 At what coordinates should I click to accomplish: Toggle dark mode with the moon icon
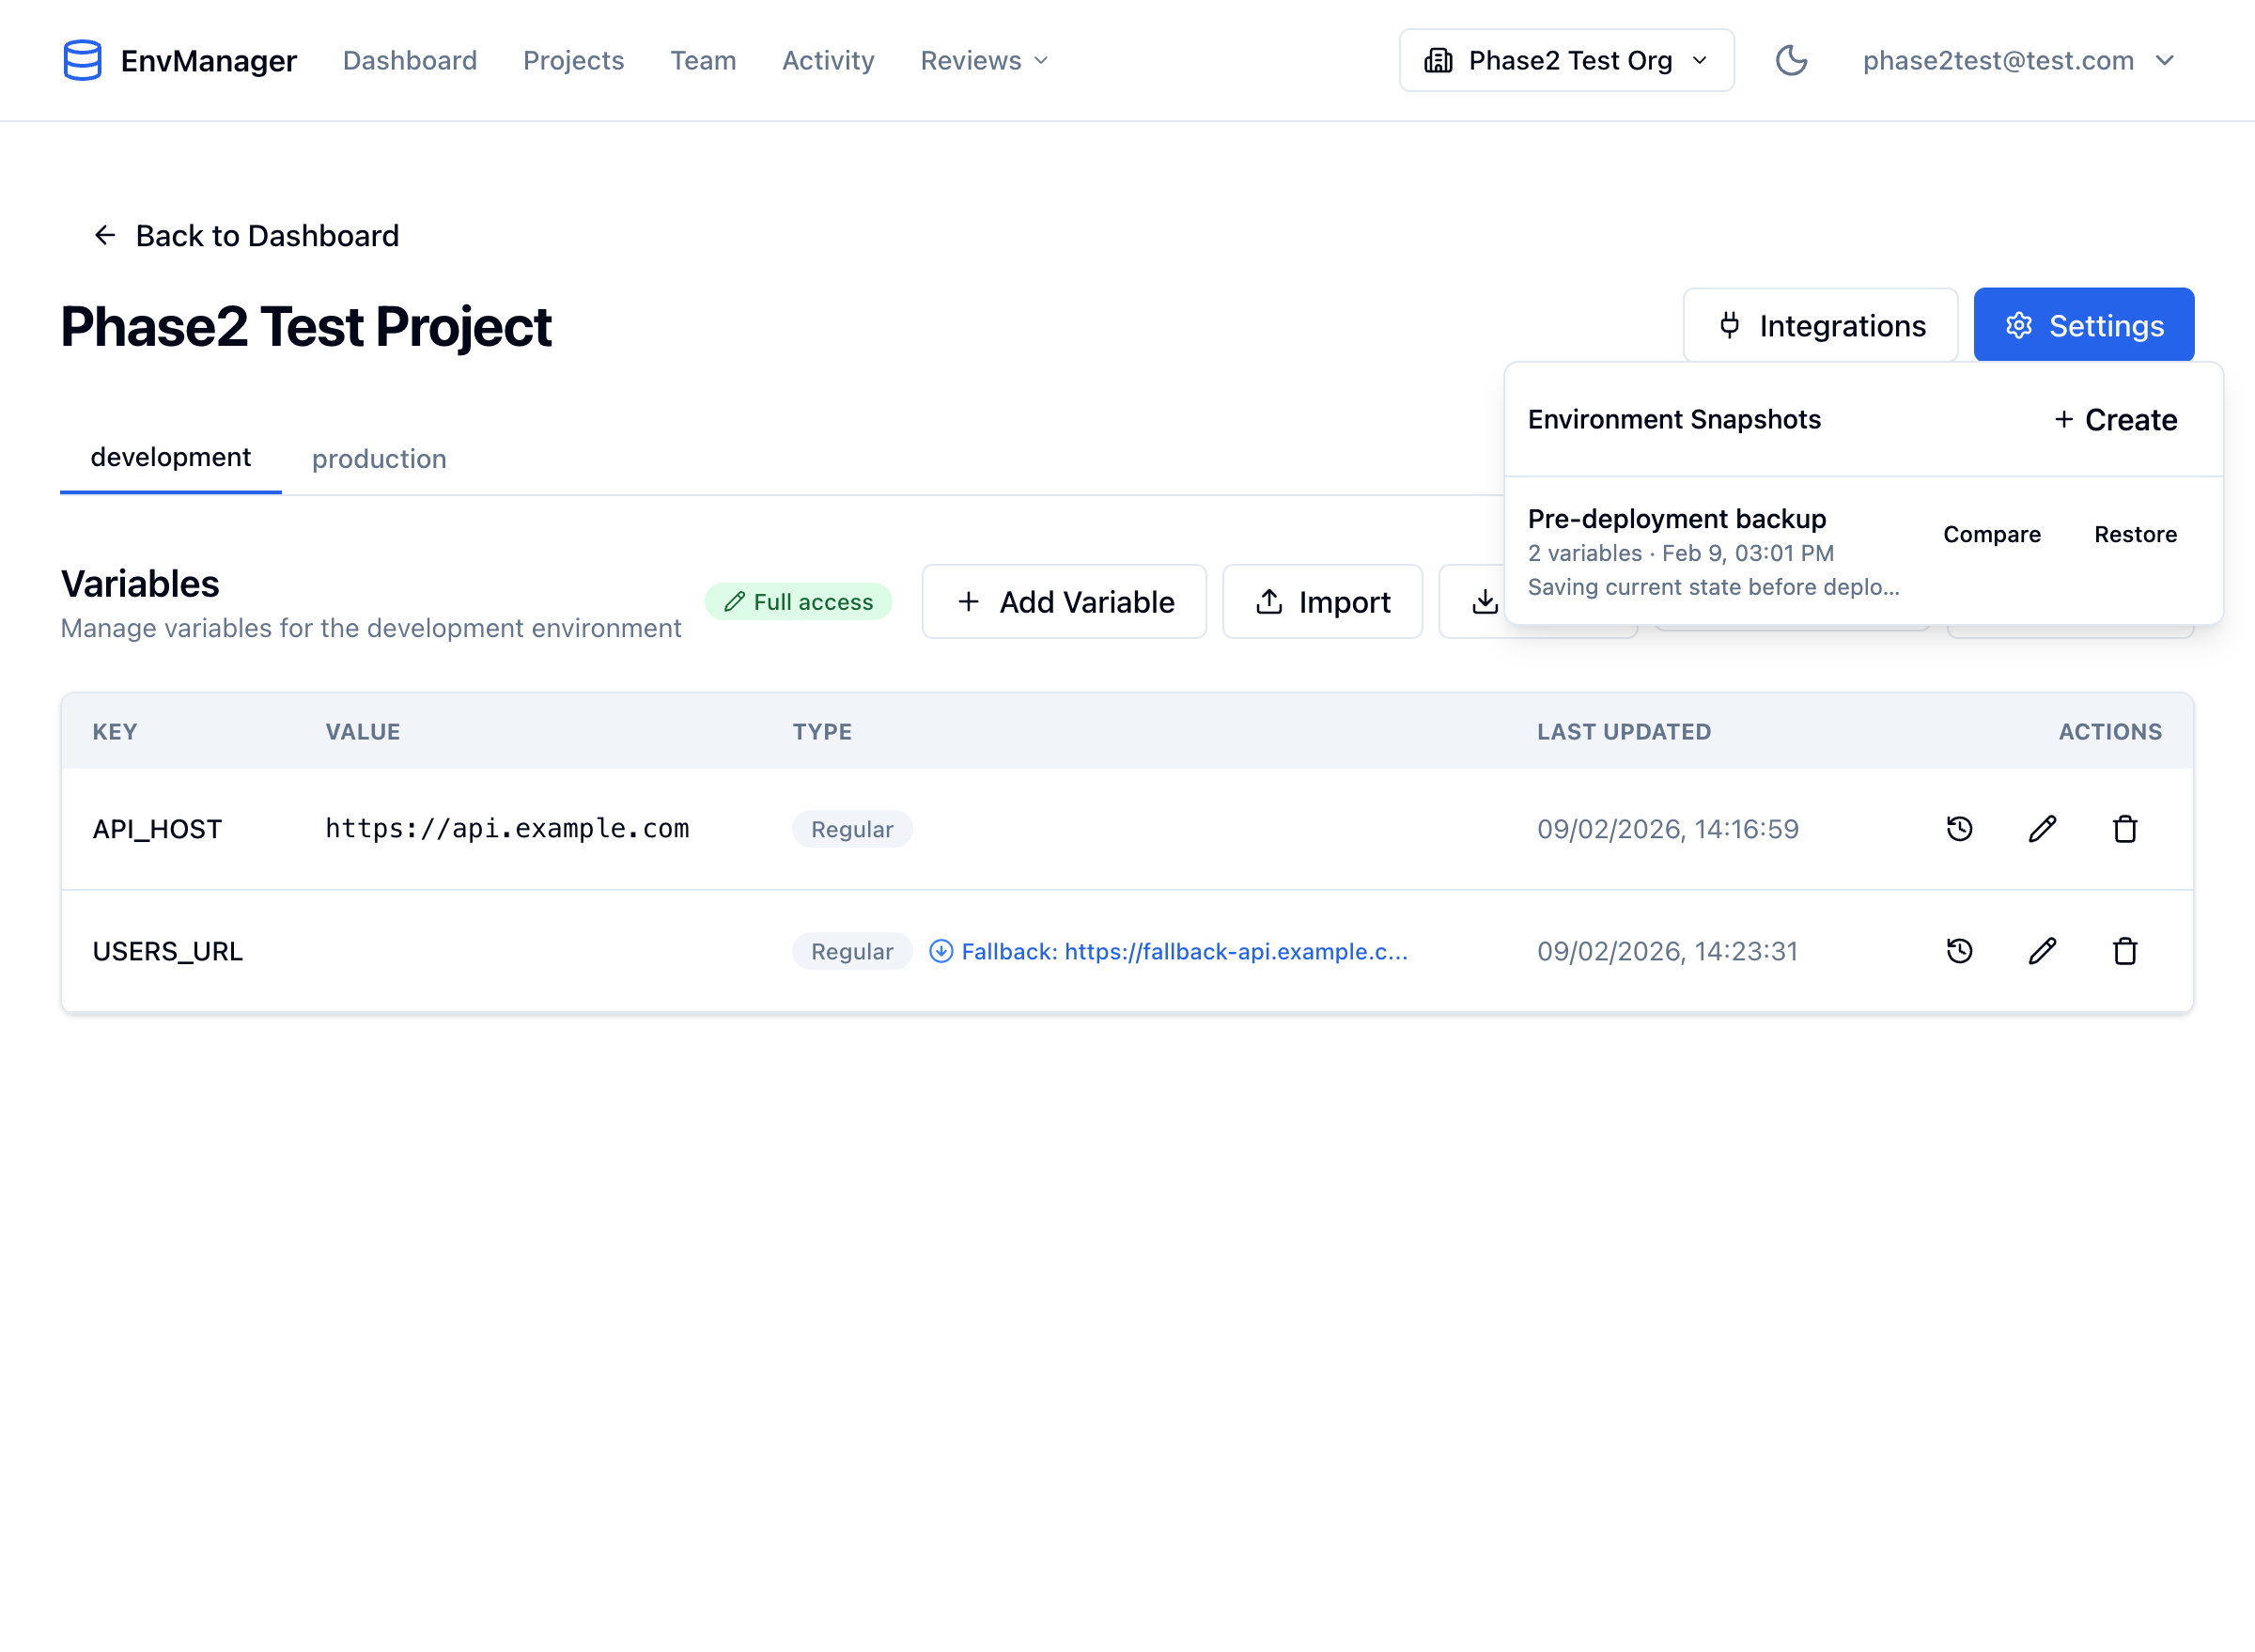(1790, 60)
